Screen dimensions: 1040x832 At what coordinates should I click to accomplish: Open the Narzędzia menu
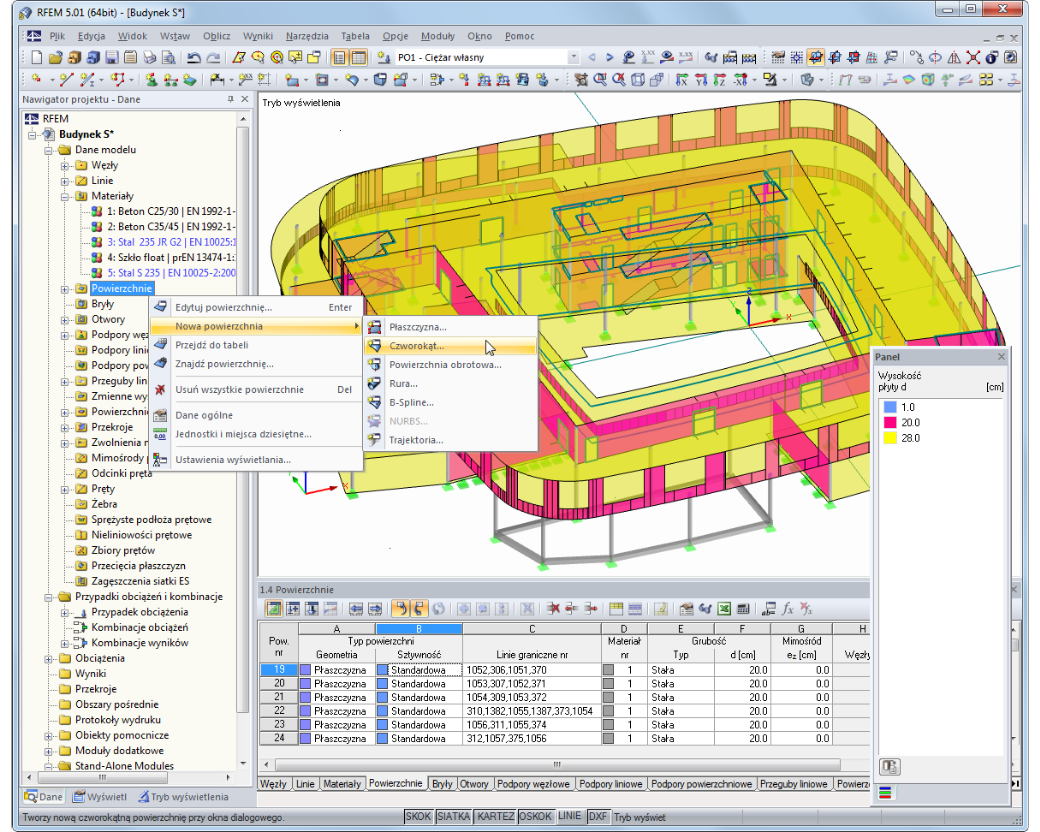pos(306,36)
